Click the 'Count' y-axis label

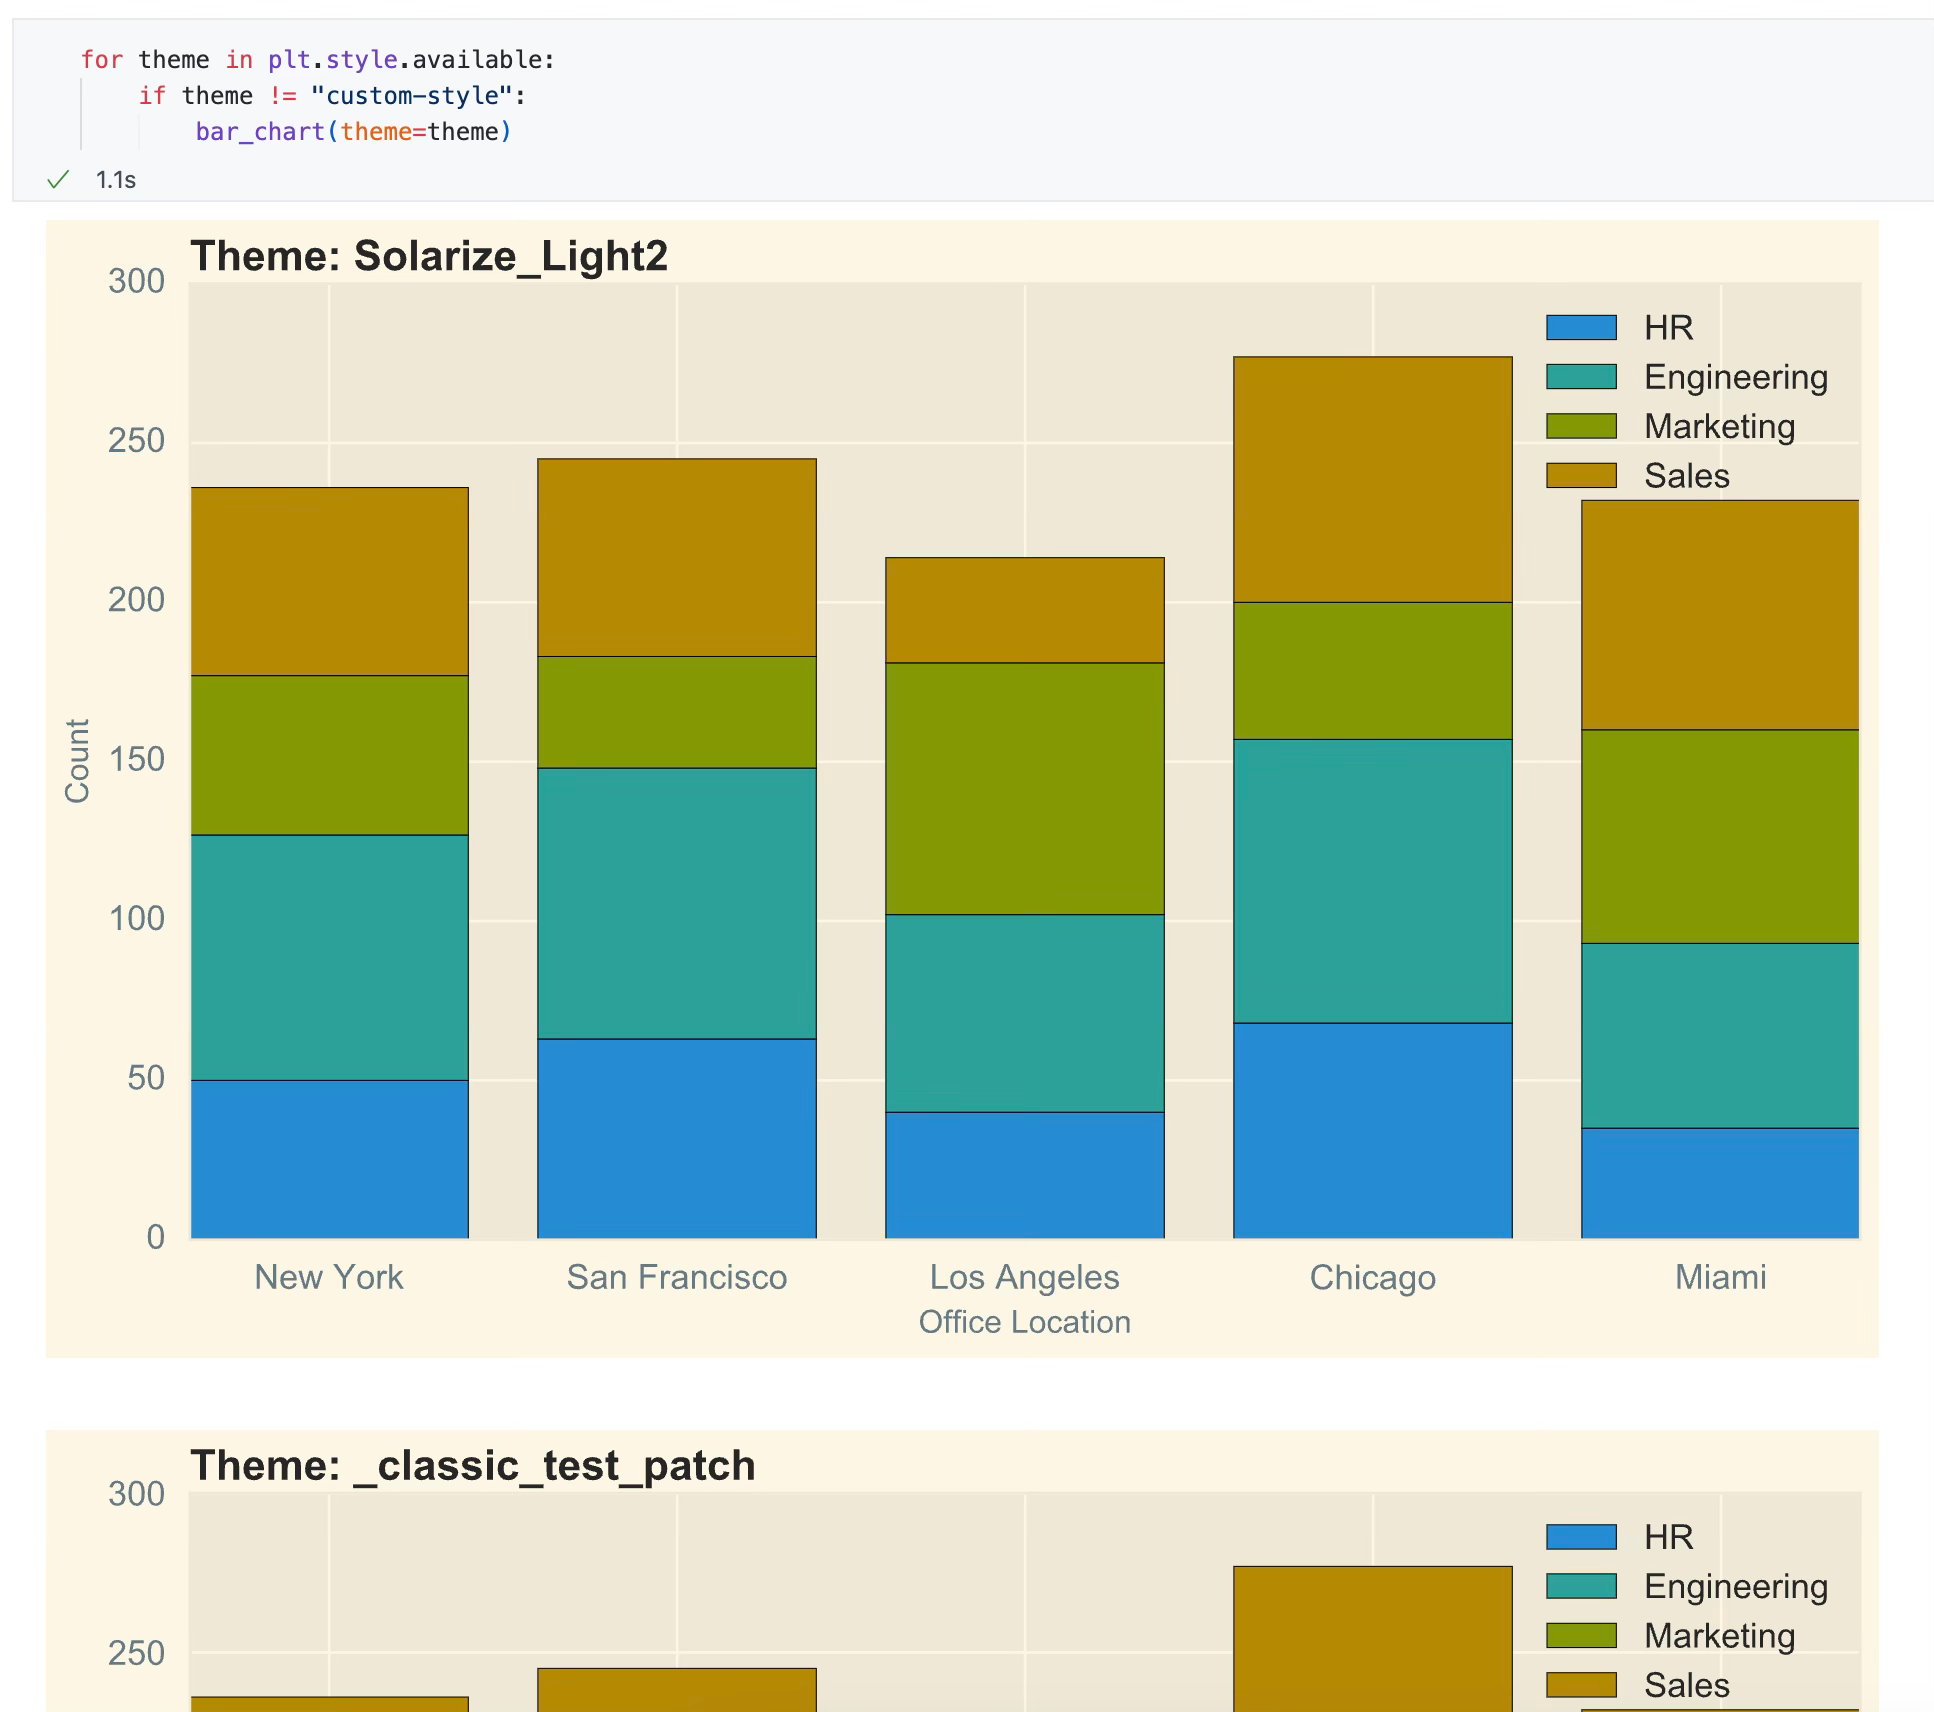point(77,760)
